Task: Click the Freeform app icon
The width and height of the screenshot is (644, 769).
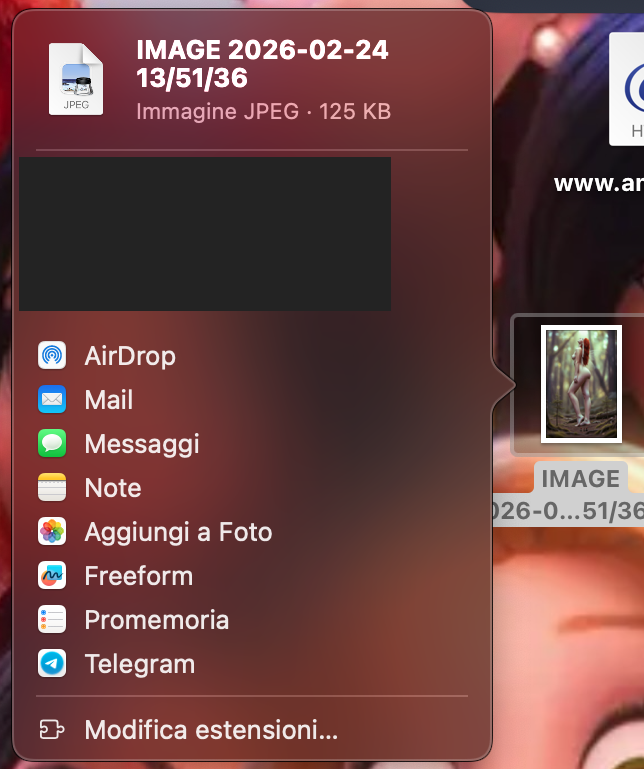Action: coord(52,575)
